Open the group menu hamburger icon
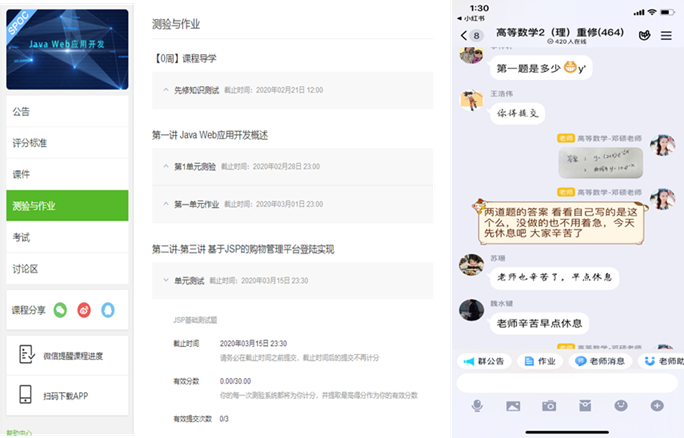 click(x=667, y=36)
